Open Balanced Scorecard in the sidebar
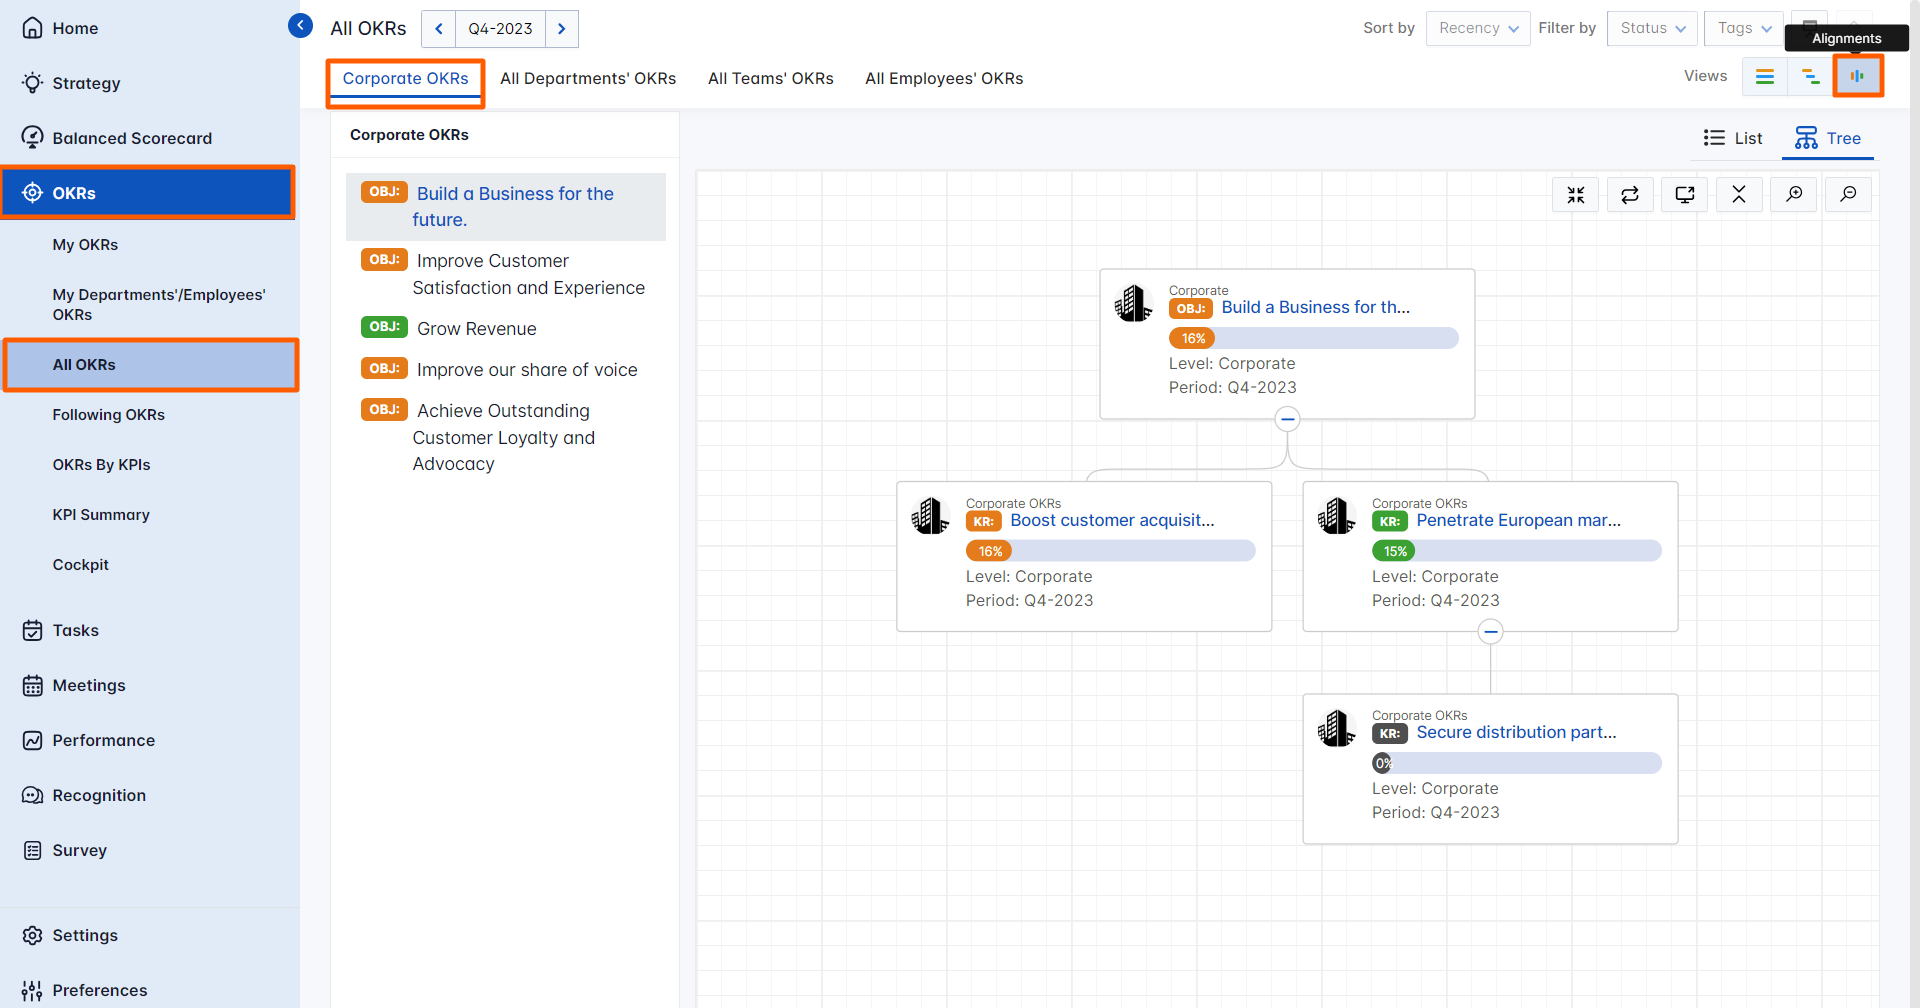1920x1008 pixels. click(x=132, y=138)
